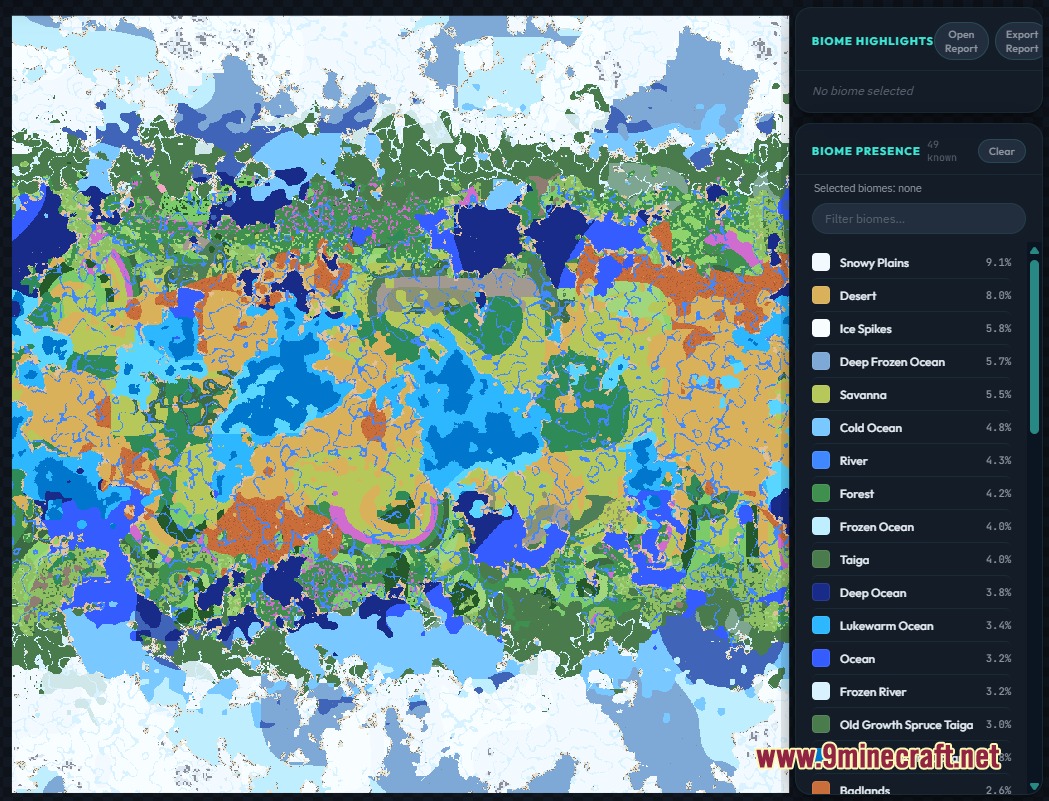Open the biome report

(x=961, y=41)
